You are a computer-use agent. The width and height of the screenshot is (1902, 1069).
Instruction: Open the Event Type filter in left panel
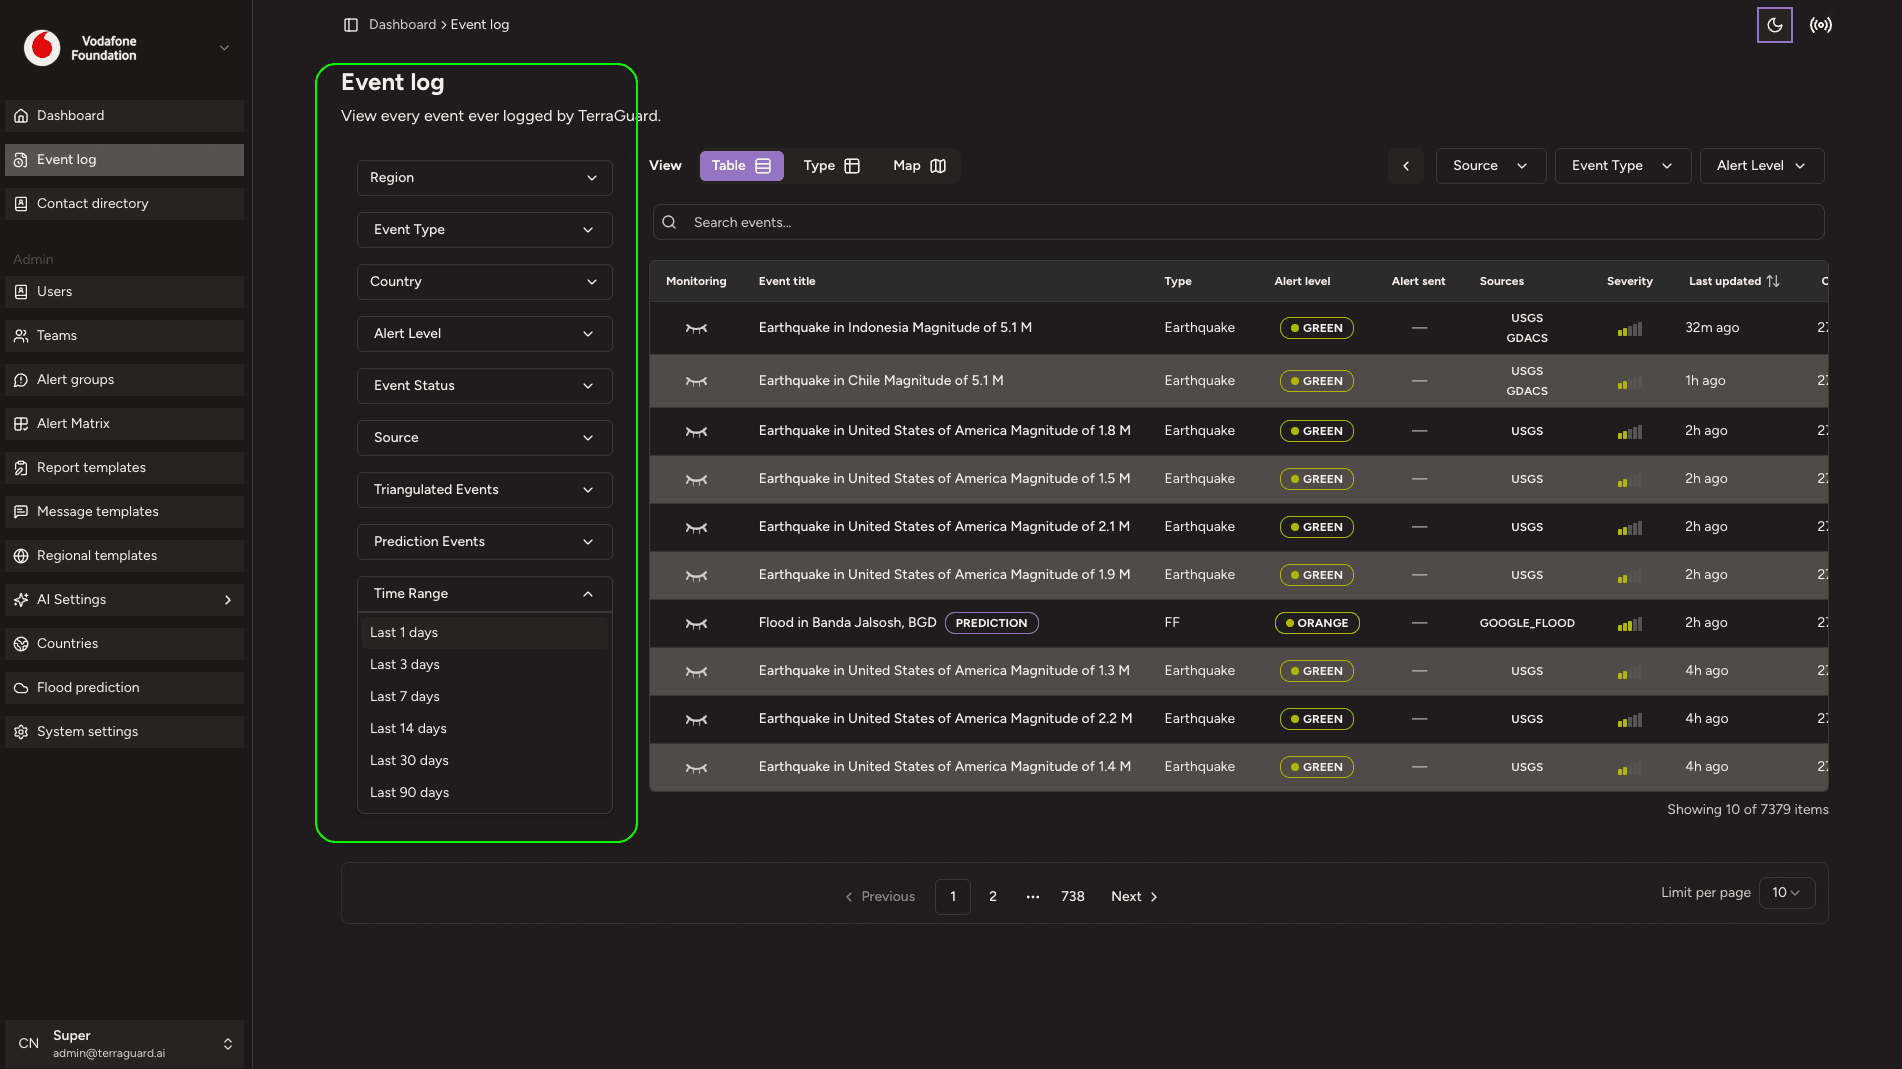pos(484,230)
